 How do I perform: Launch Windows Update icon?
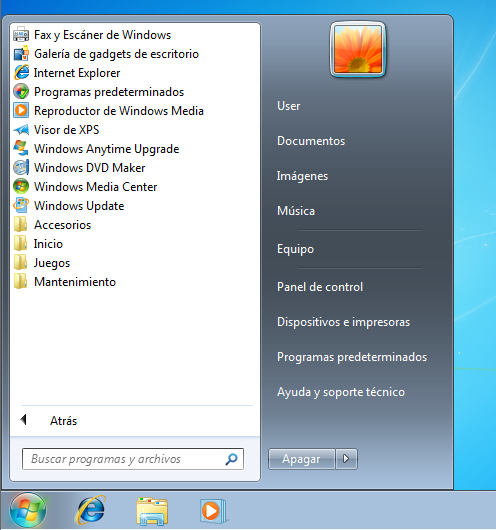(x=21, y=206)
